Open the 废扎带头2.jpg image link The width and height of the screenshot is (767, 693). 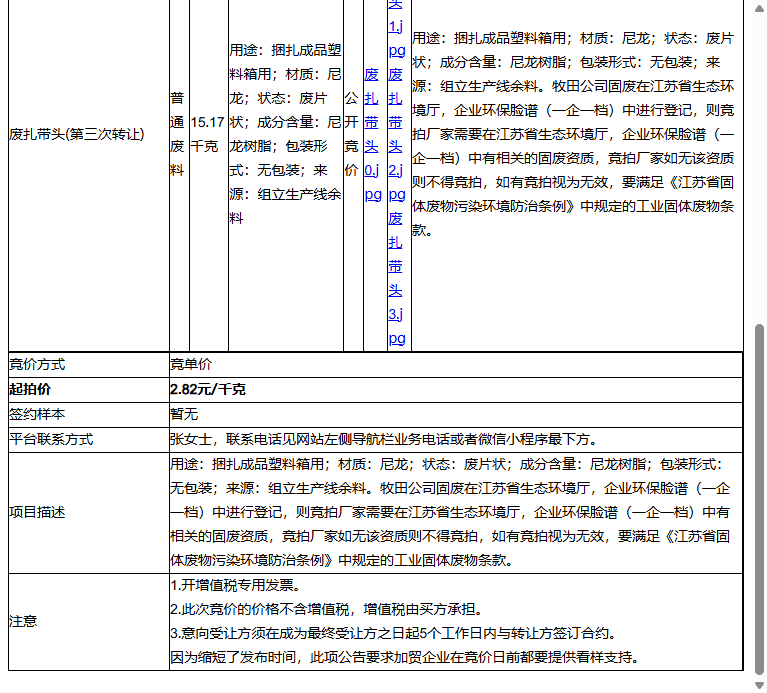[x=396, y=134]
